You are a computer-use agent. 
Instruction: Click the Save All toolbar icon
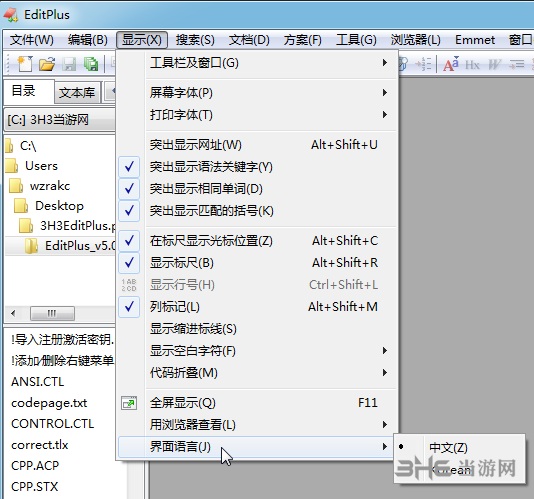tap(91, 64)
